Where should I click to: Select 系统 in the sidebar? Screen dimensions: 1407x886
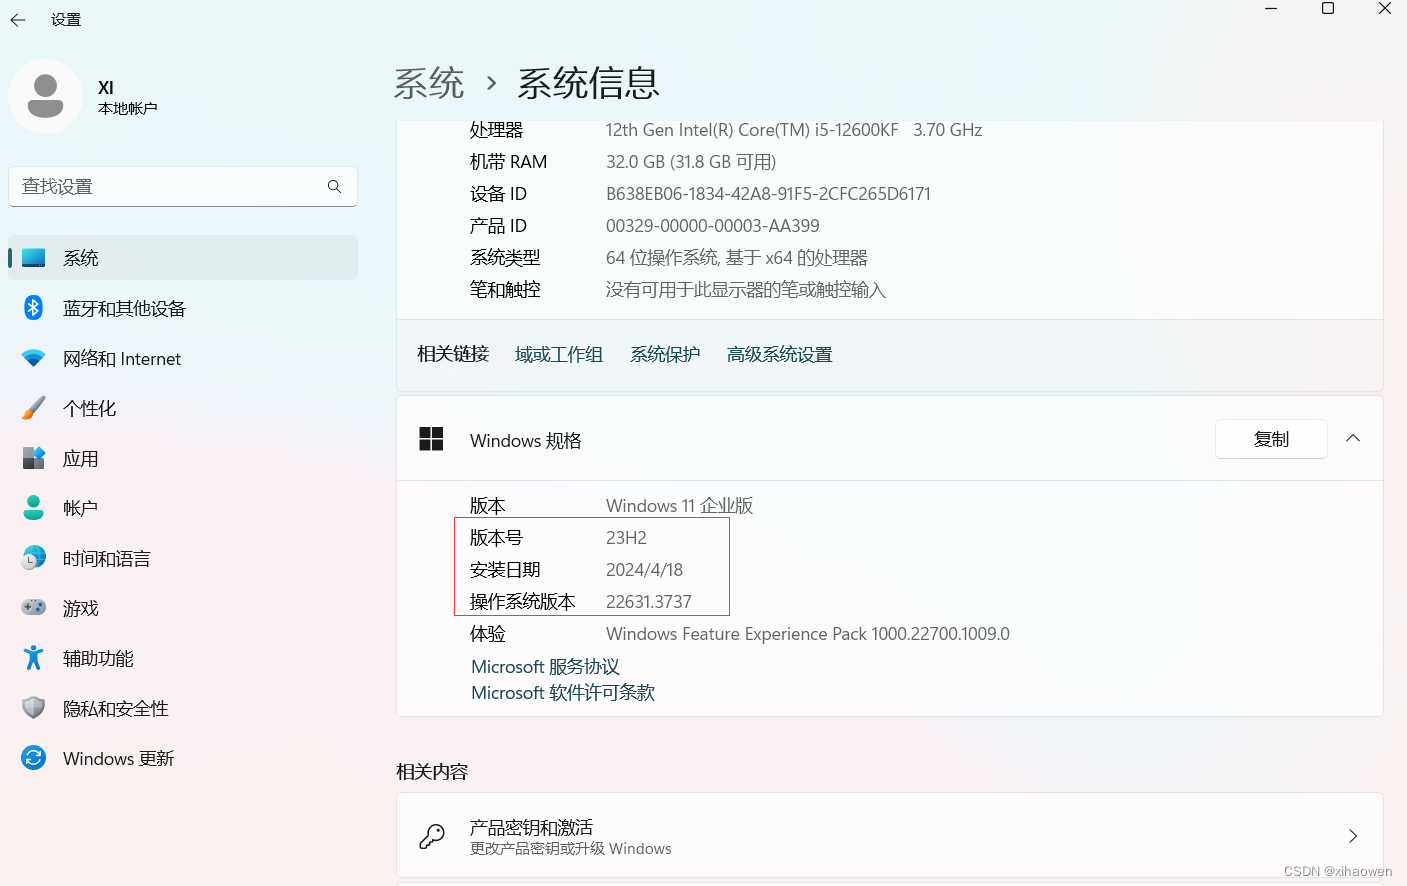click(x=183, y=258)
